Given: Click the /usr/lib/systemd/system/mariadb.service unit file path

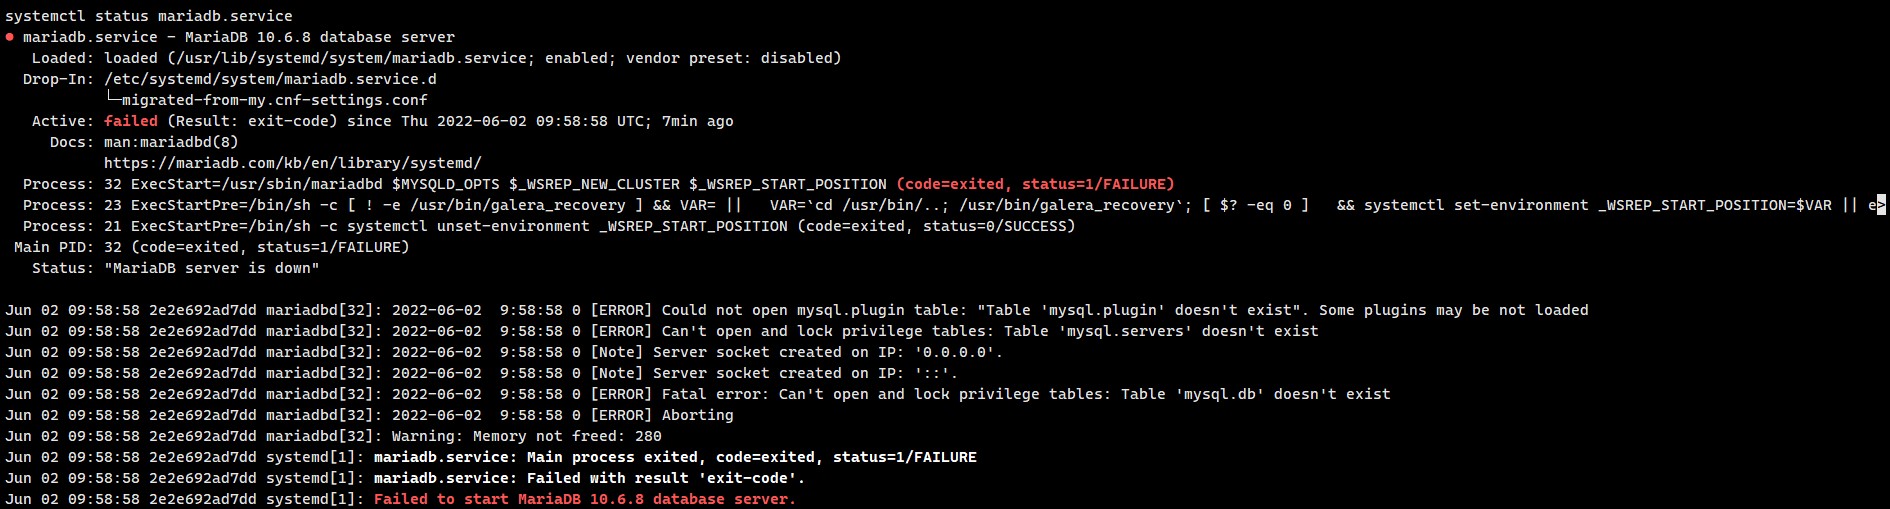Looking at the screenshot, I should click(351, 58).
